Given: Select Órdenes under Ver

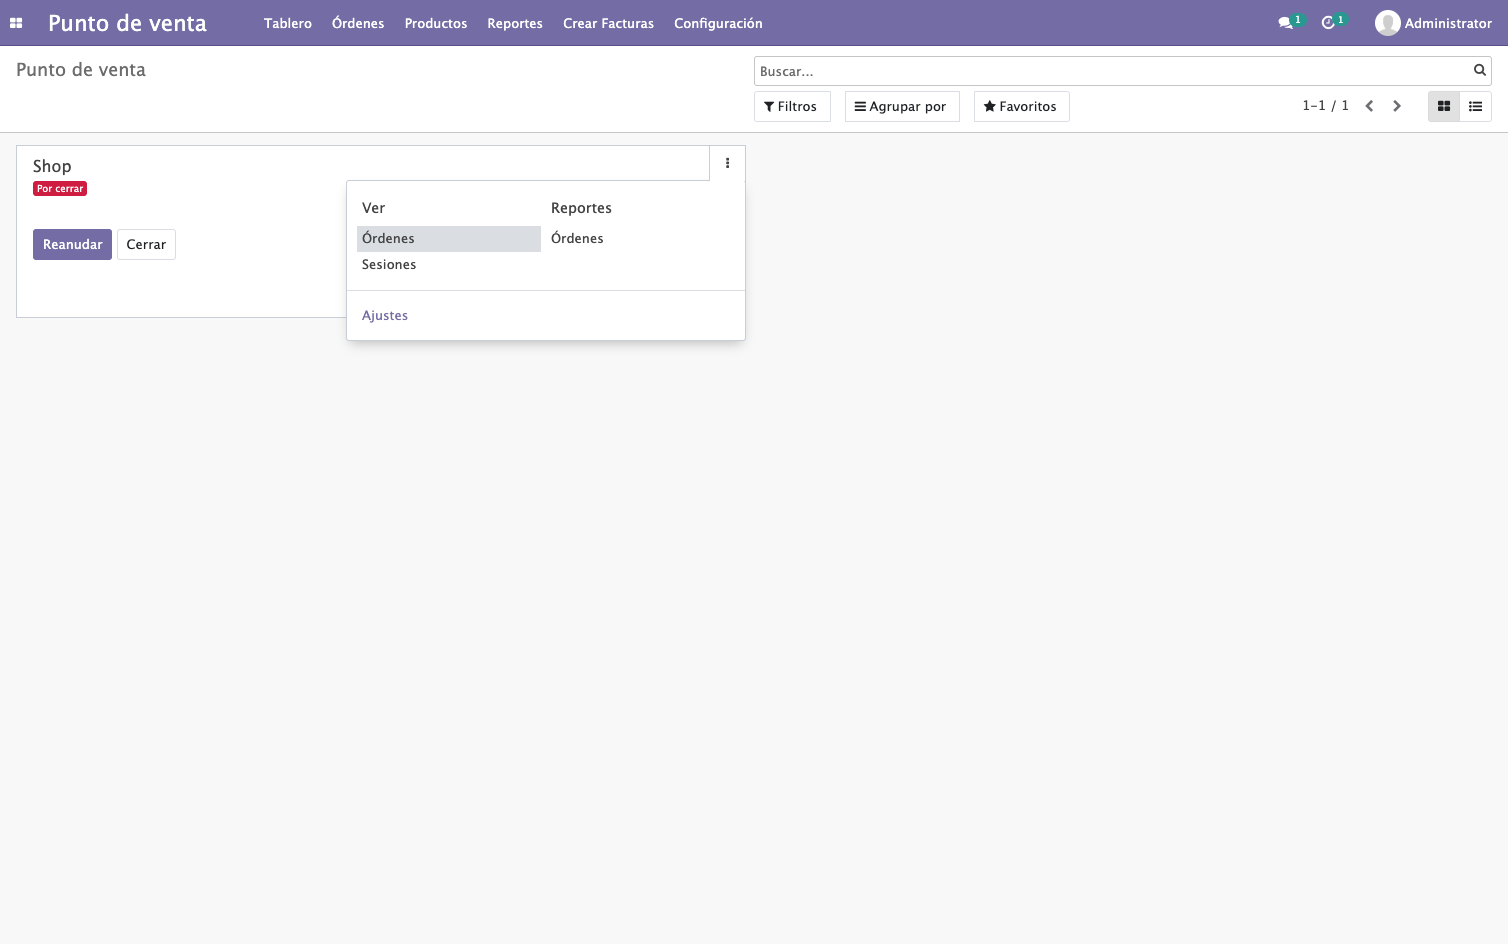Looking at the screenshot, I should pyautogui.click(x=449, y=239).
